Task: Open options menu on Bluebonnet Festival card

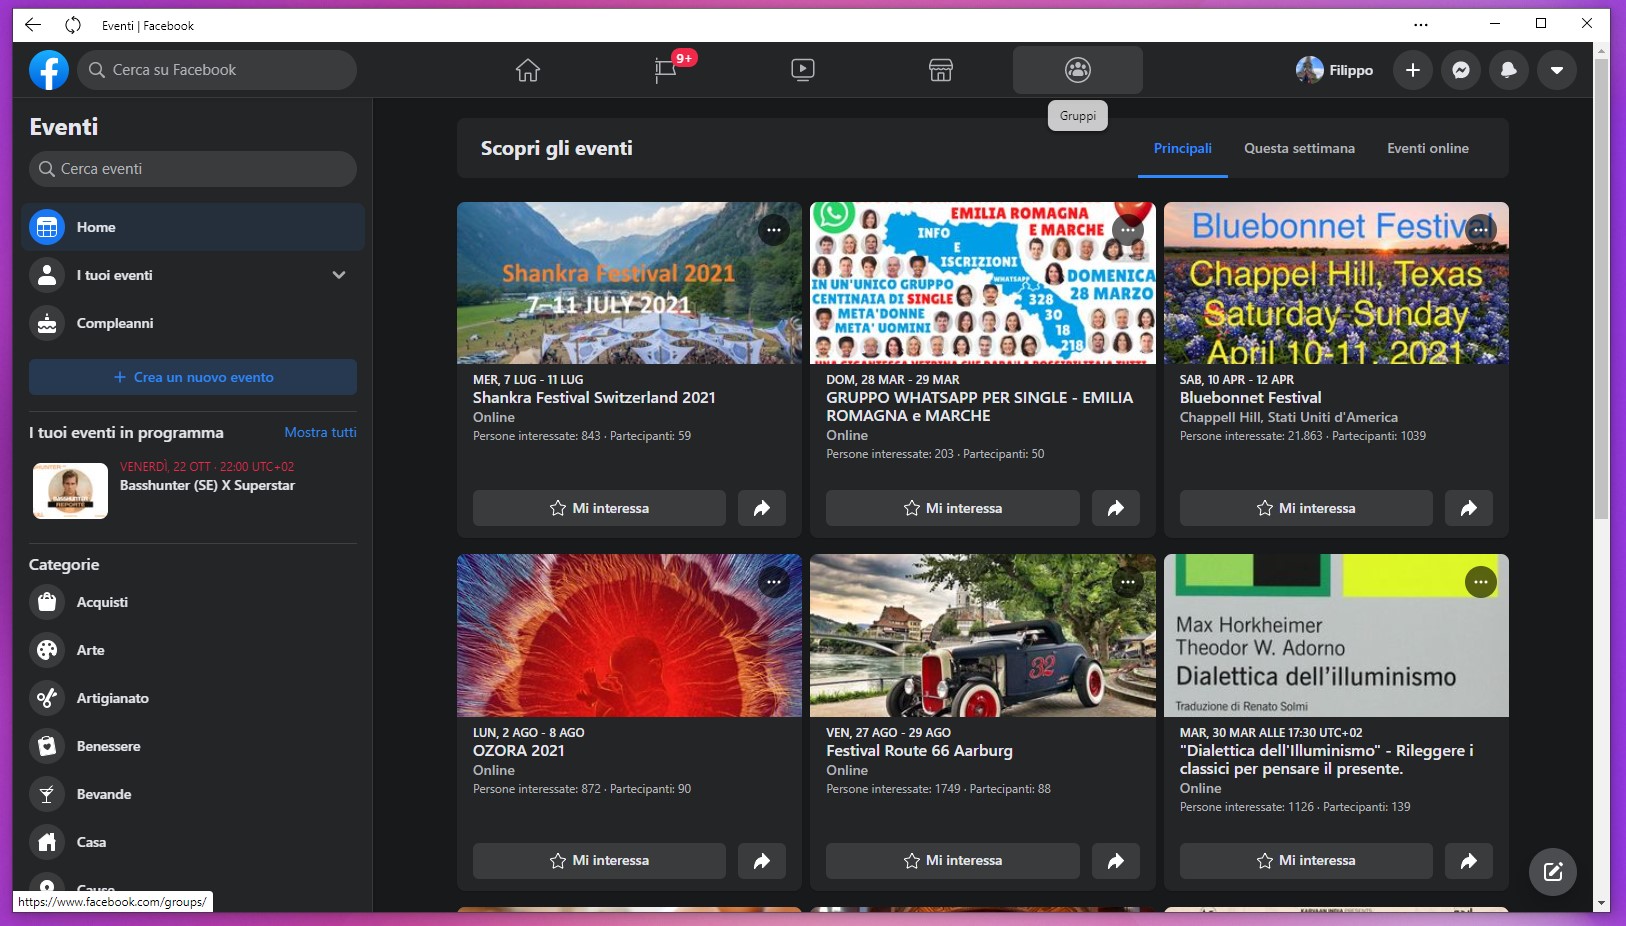Action: point(1481,230)
